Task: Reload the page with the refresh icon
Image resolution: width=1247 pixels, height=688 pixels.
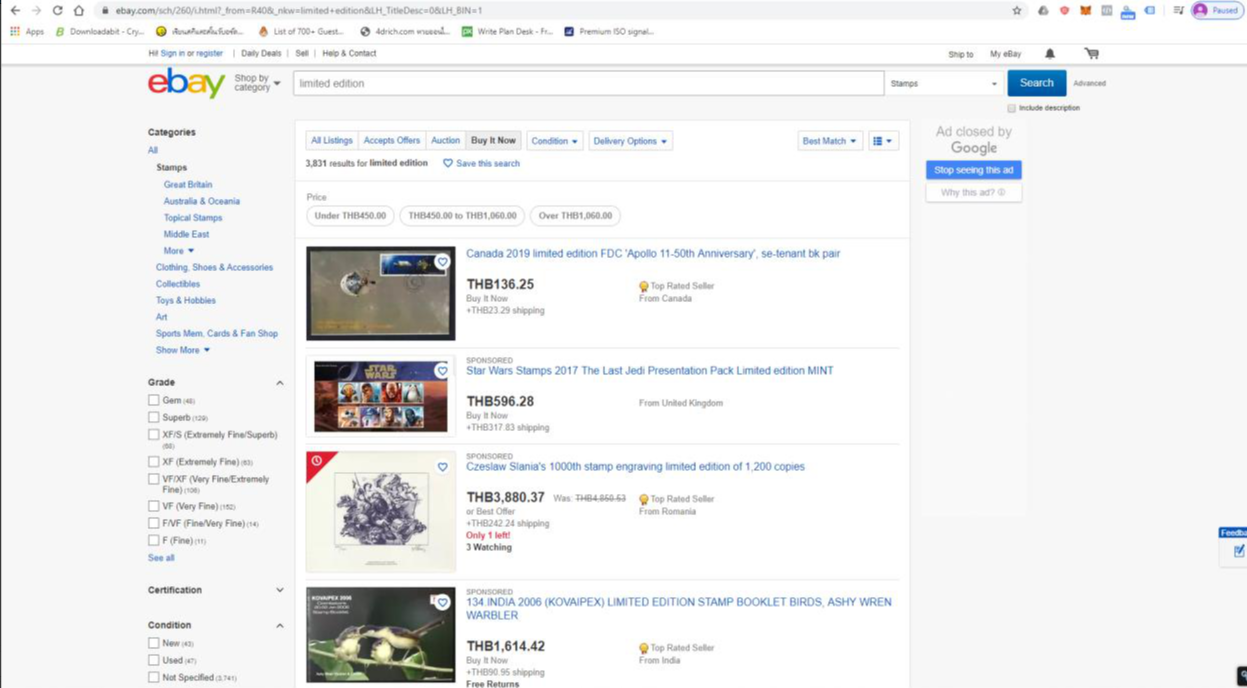Action: click(x=57, y=10)
